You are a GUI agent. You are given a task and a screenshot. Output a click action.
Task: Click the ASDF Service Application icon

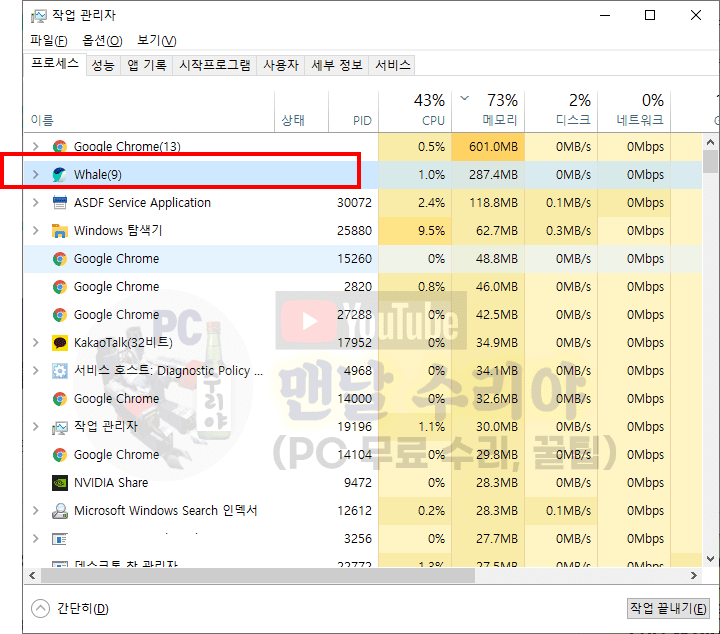[60, 202]
